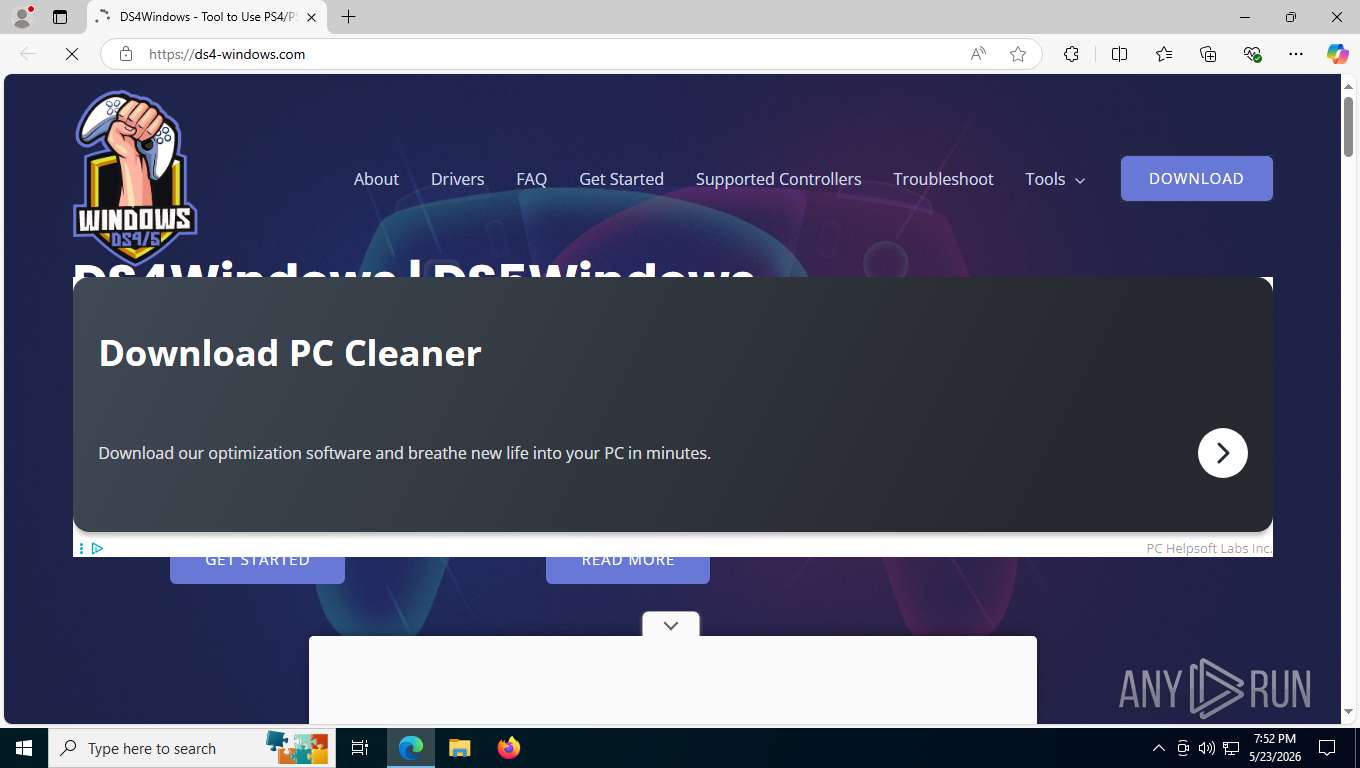Launch the Copilot icon
This screenshot has width=1360, height=768.
pyautogui.click(x=1337, y=54)
